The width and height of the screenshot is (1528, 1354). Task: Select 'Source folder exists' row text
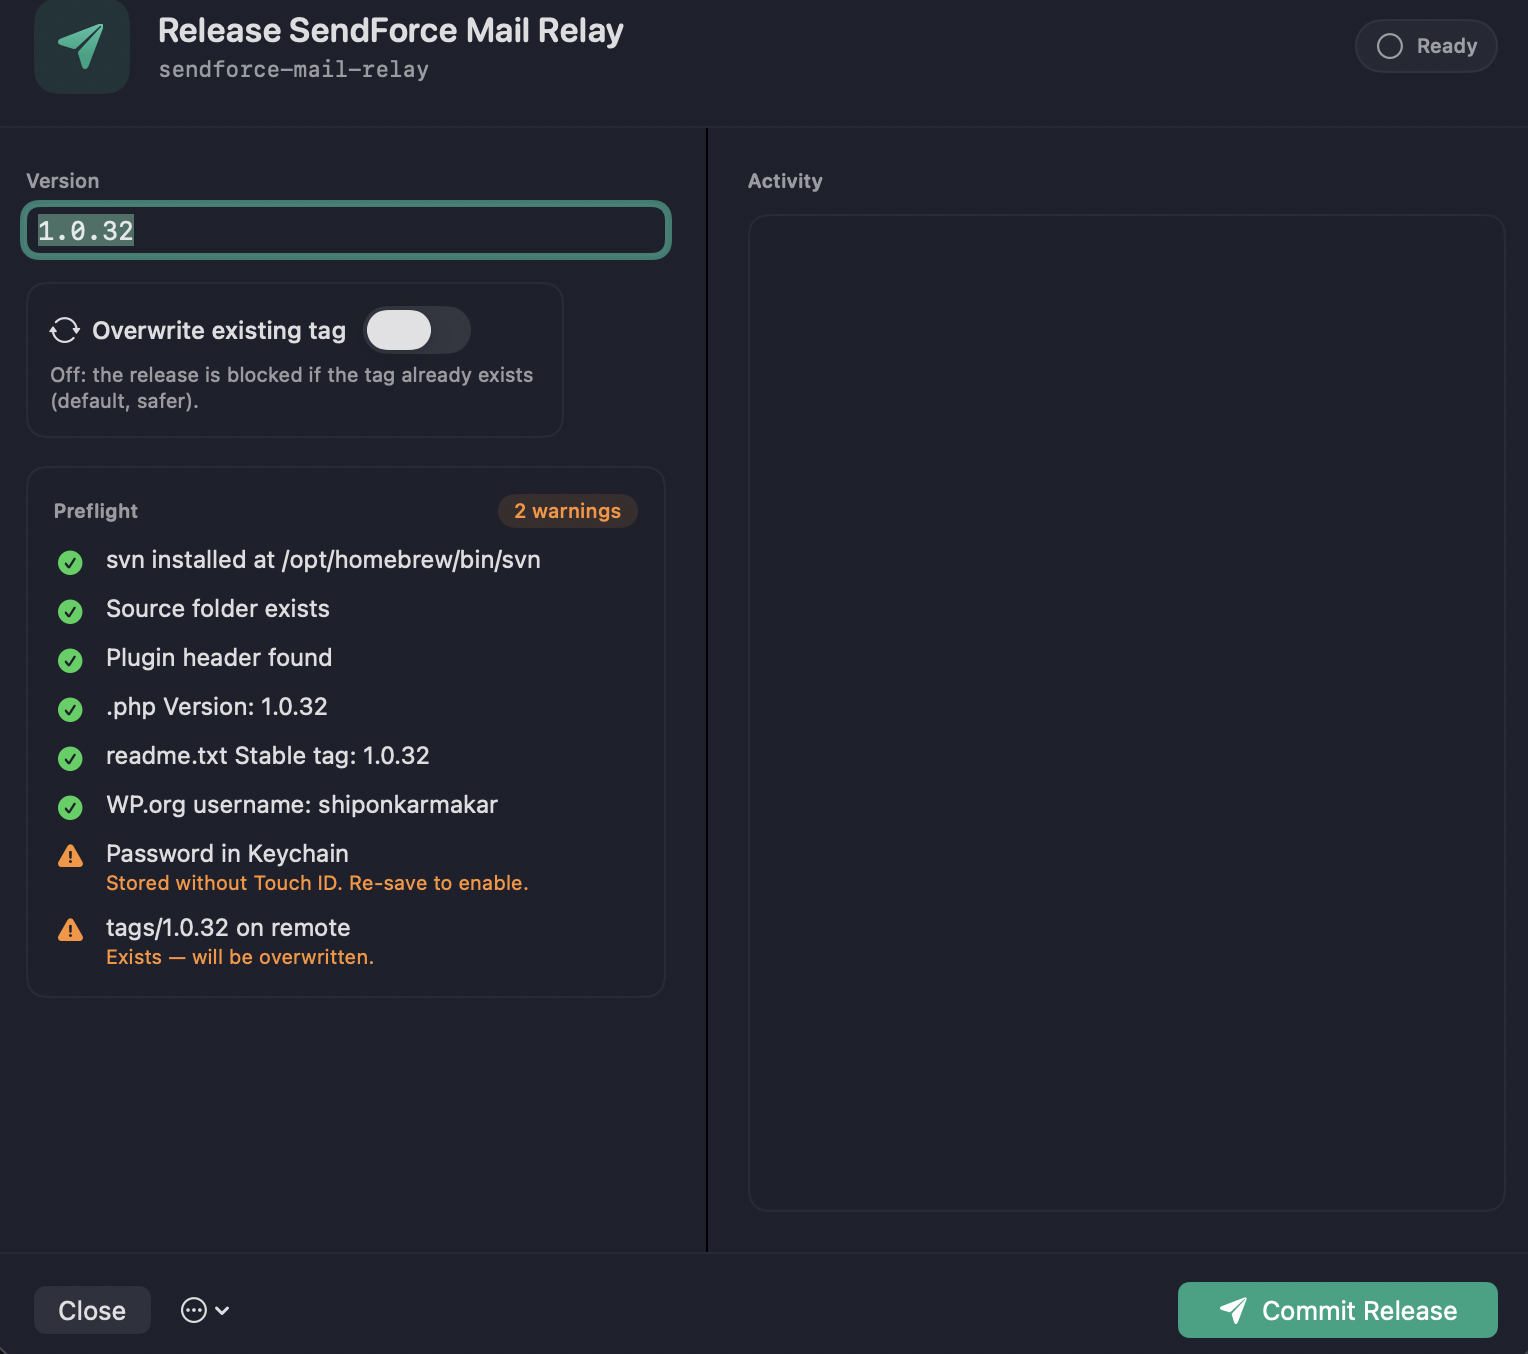218,609
